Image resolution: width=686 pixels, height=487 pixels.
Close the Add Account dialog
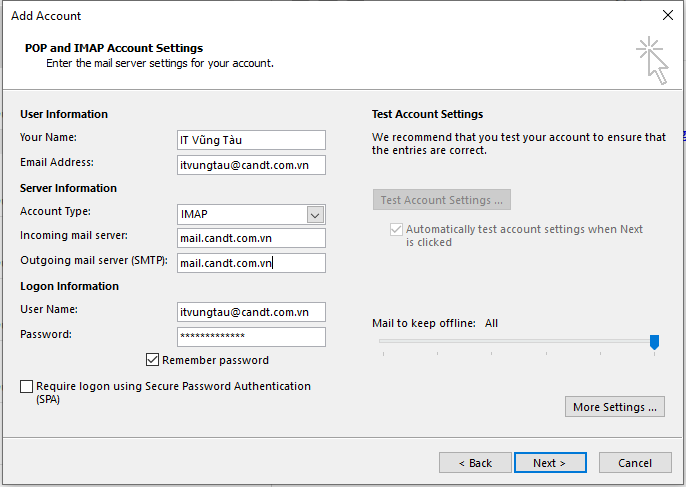pyautogui.click(x=668, y=15)
